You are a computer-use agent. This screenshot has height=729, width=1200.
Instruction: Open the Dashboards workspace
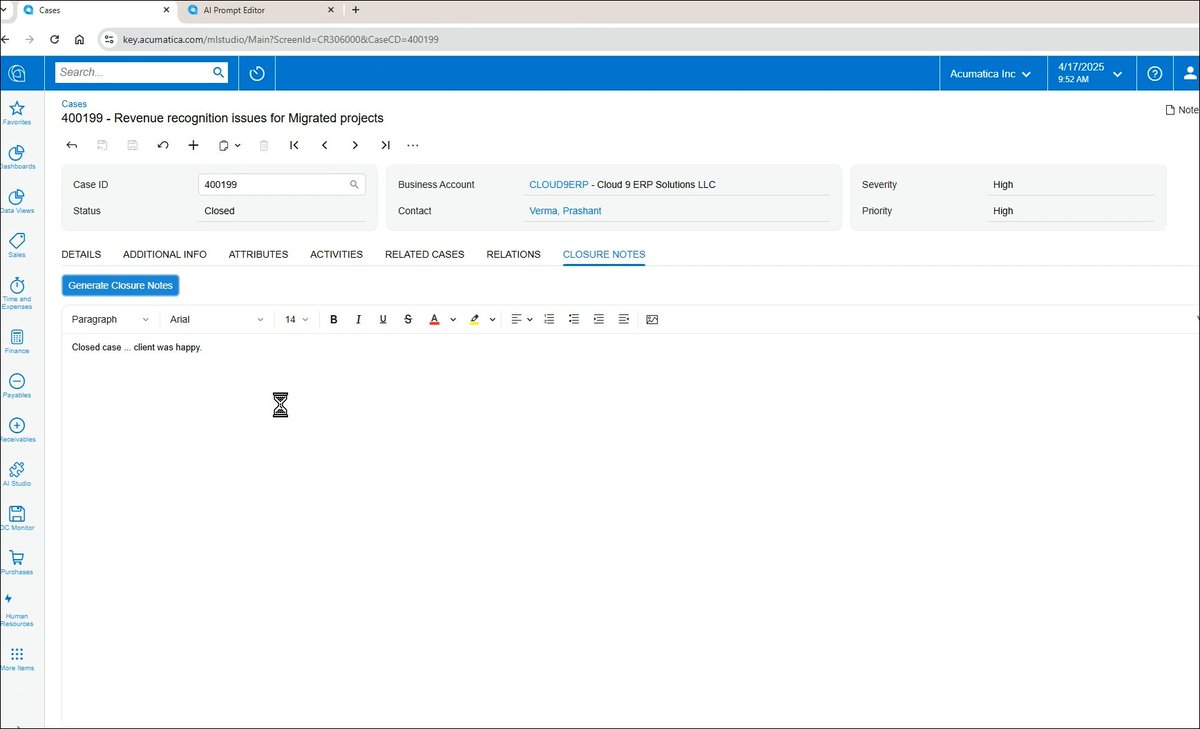click(x=16, y=157)
